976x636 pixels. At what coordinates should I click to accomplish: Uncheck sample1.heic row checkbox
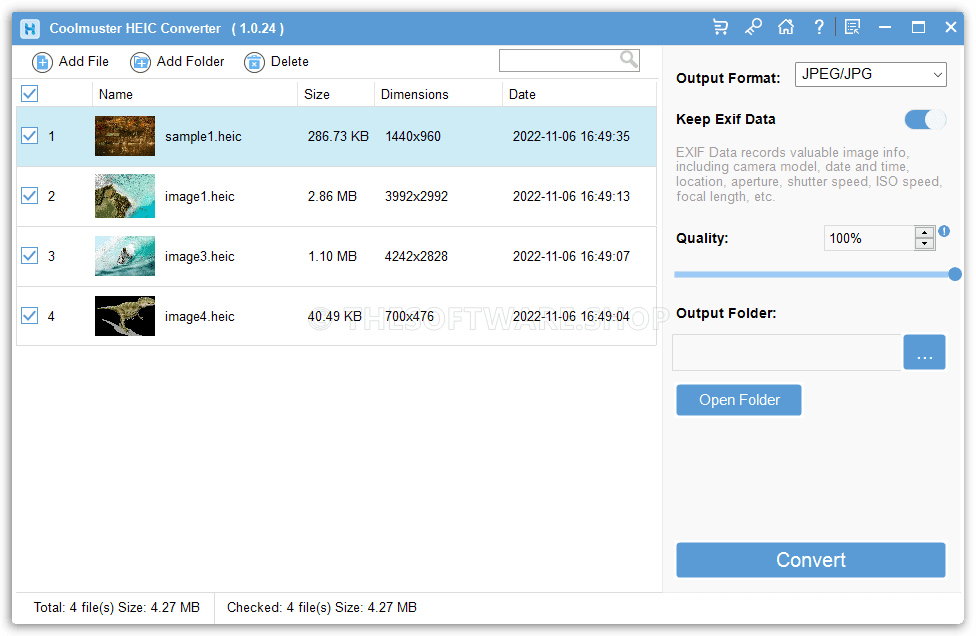[x=30, y=136]
